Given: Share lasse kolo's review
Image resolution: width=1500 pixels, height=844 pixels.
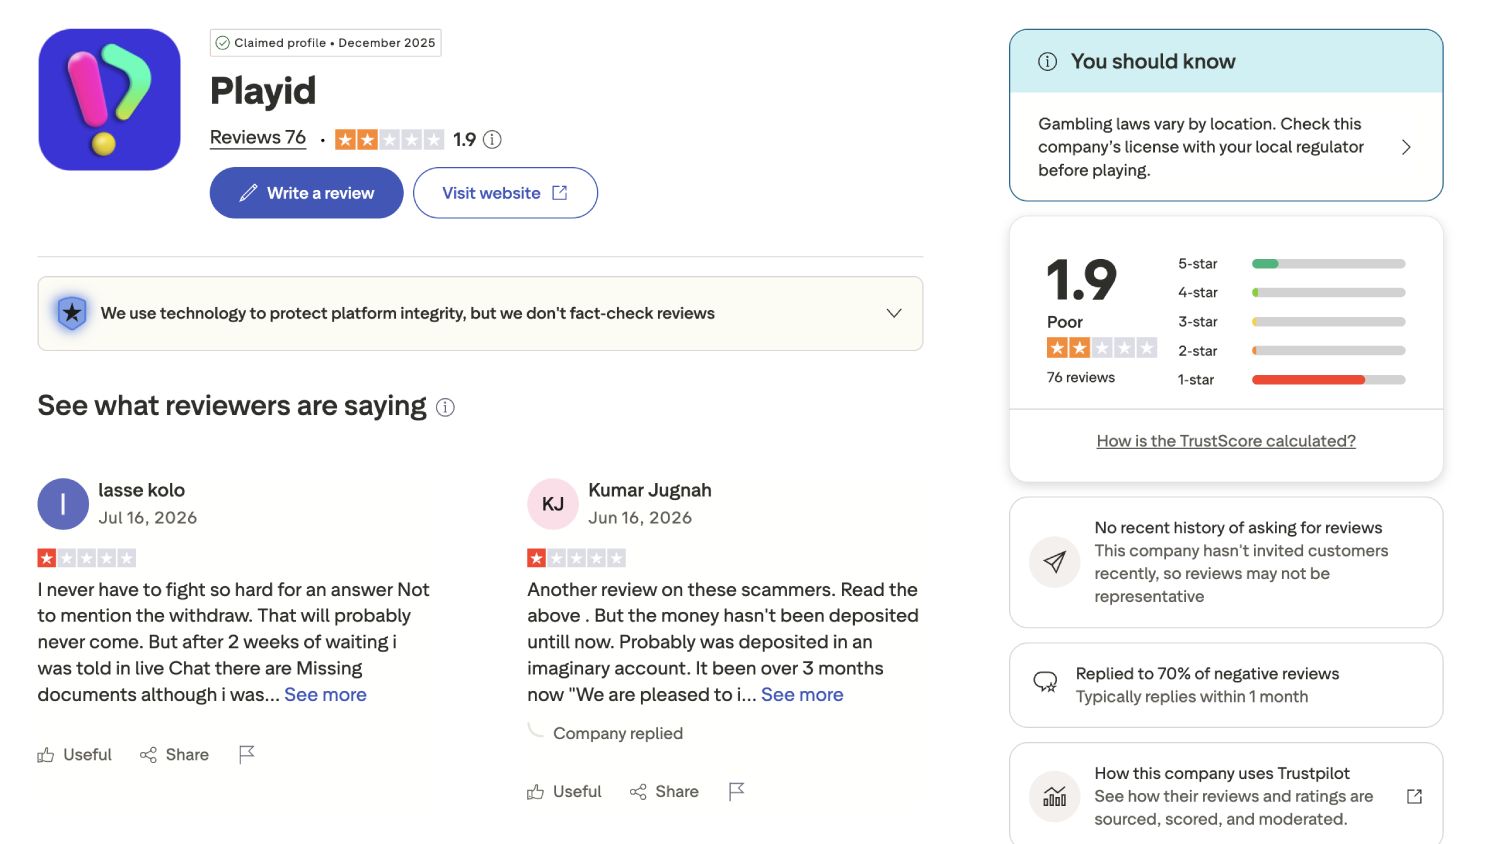Looking at the screenshot, I should 174,755.
